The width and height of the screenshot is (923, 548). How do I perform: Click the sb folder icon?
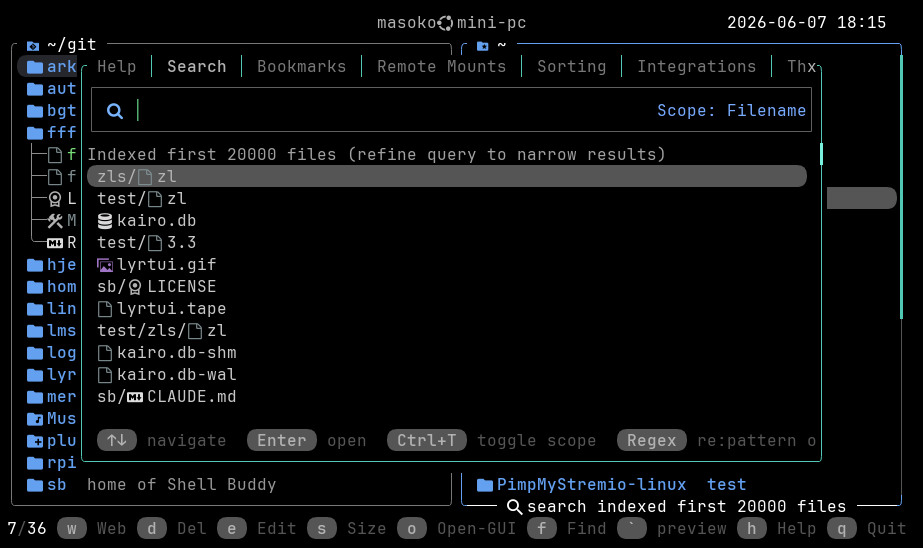click(x=35, y=485)
